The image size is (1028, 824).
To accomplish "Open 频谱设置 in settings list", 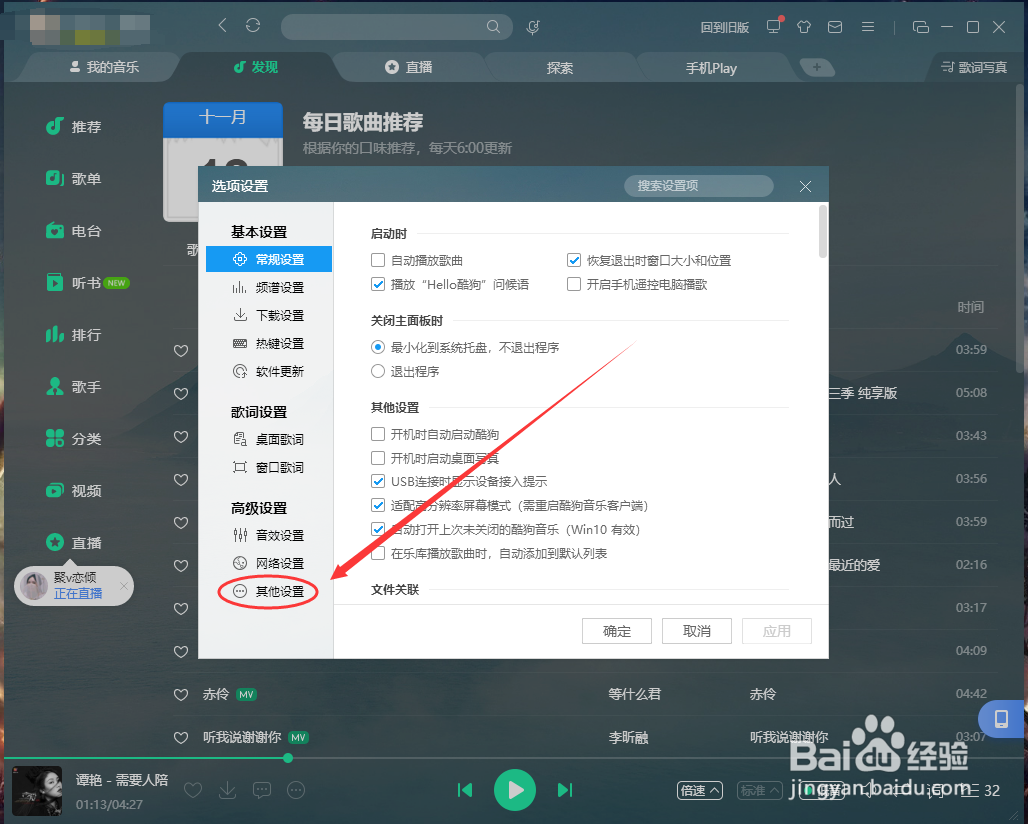I will point(269,287).
